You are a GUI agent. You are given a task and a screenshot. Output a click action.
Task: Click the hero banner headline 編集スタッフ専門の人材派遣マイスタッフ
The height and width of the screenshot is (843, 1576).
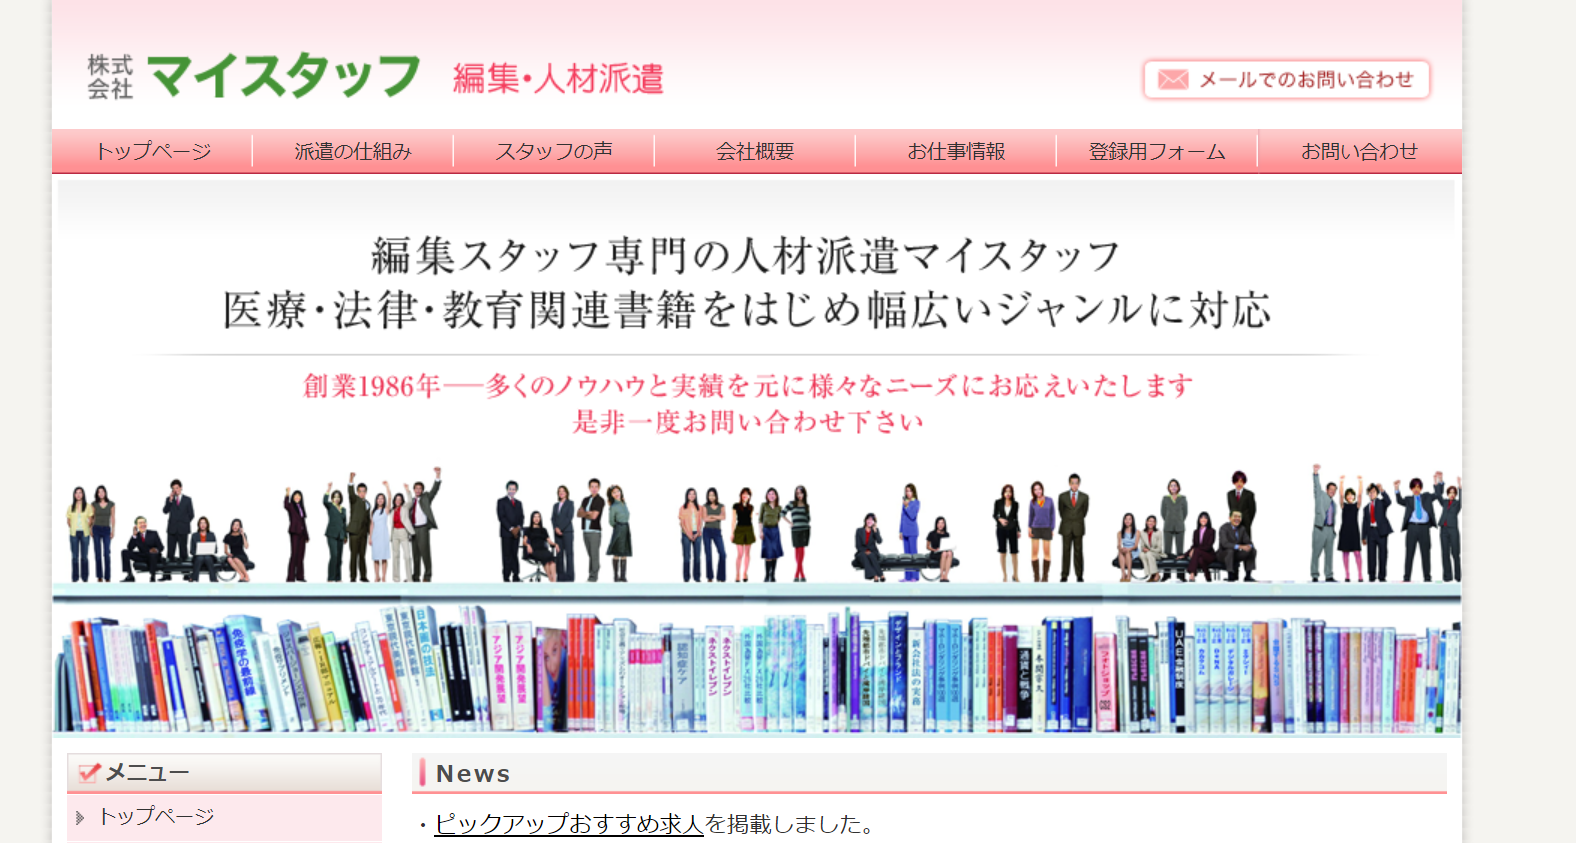coord(745,256)
